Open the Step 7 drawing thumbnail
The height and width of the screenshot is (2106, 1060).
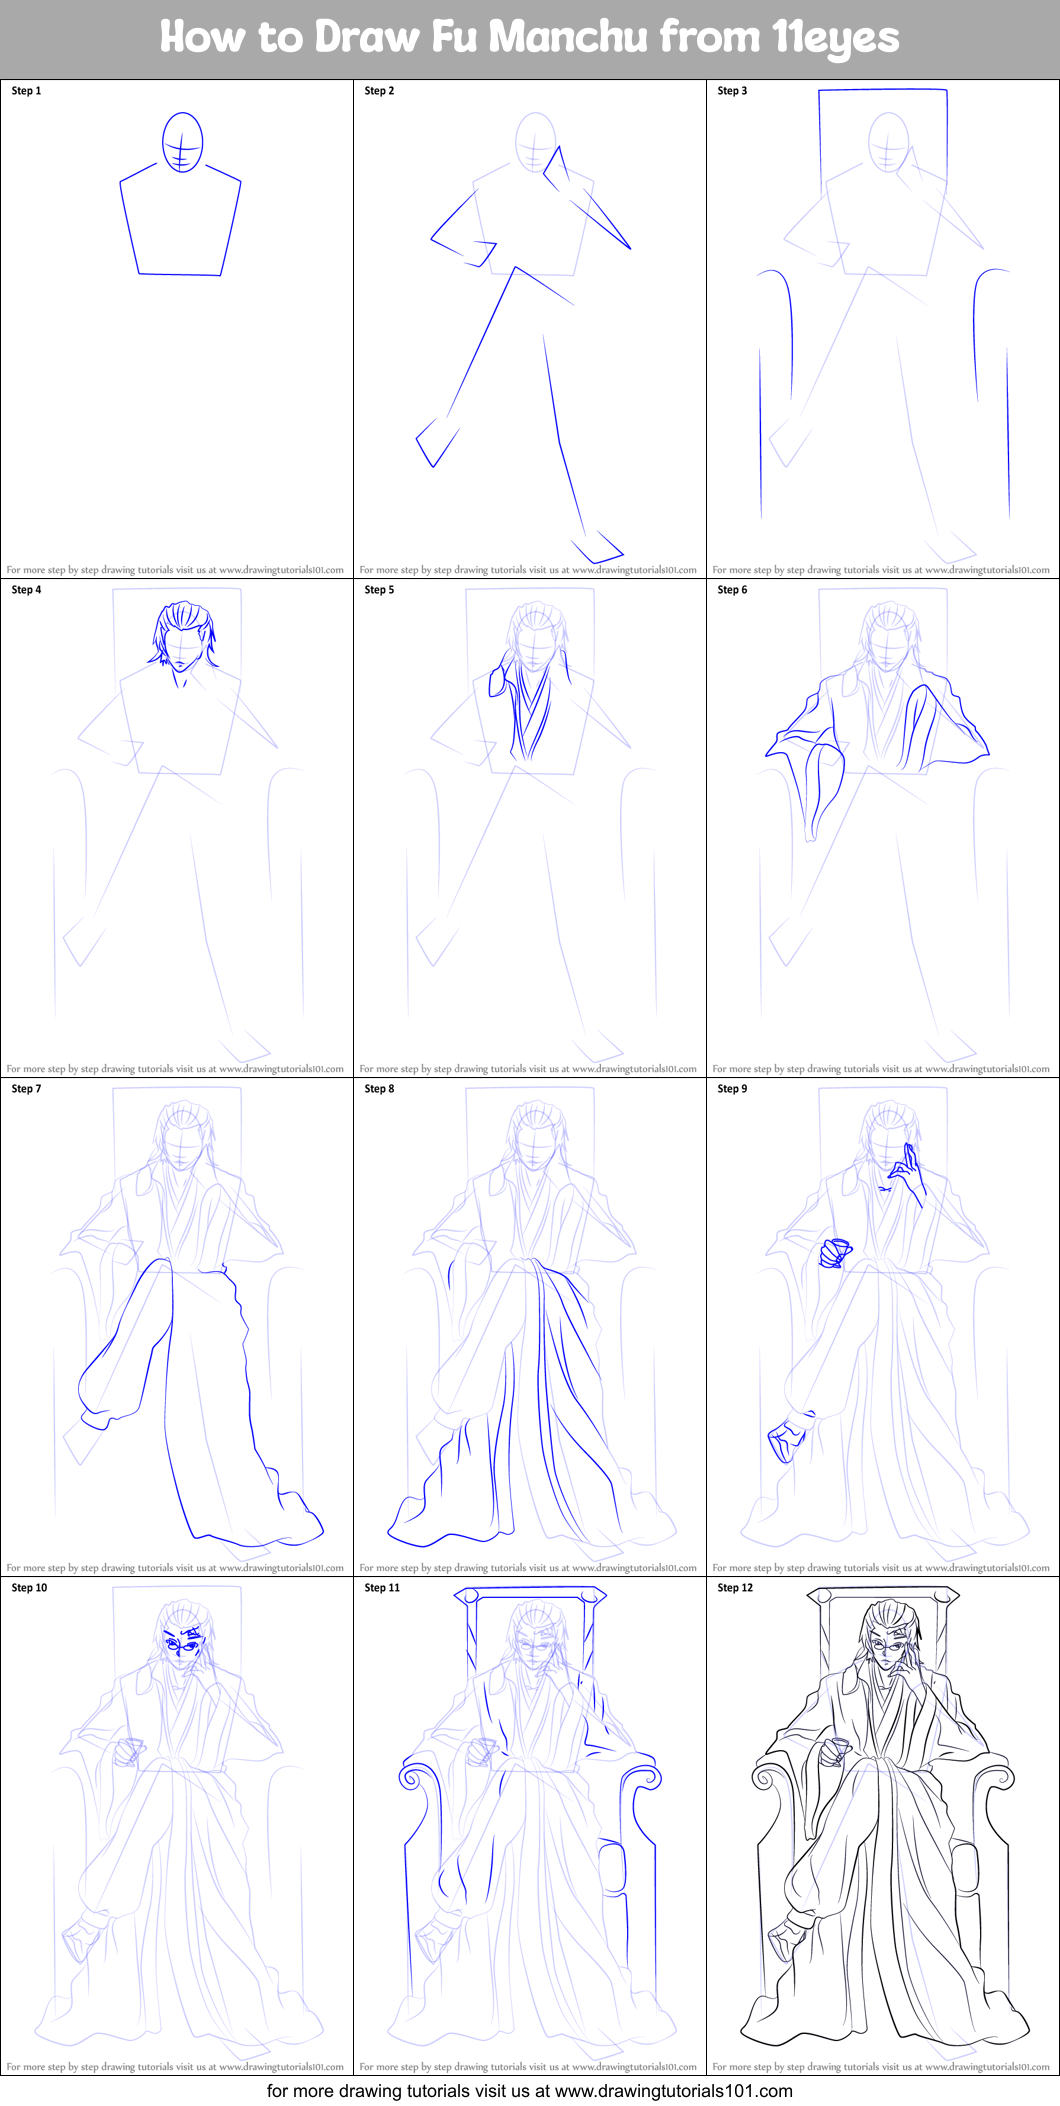177,1327
